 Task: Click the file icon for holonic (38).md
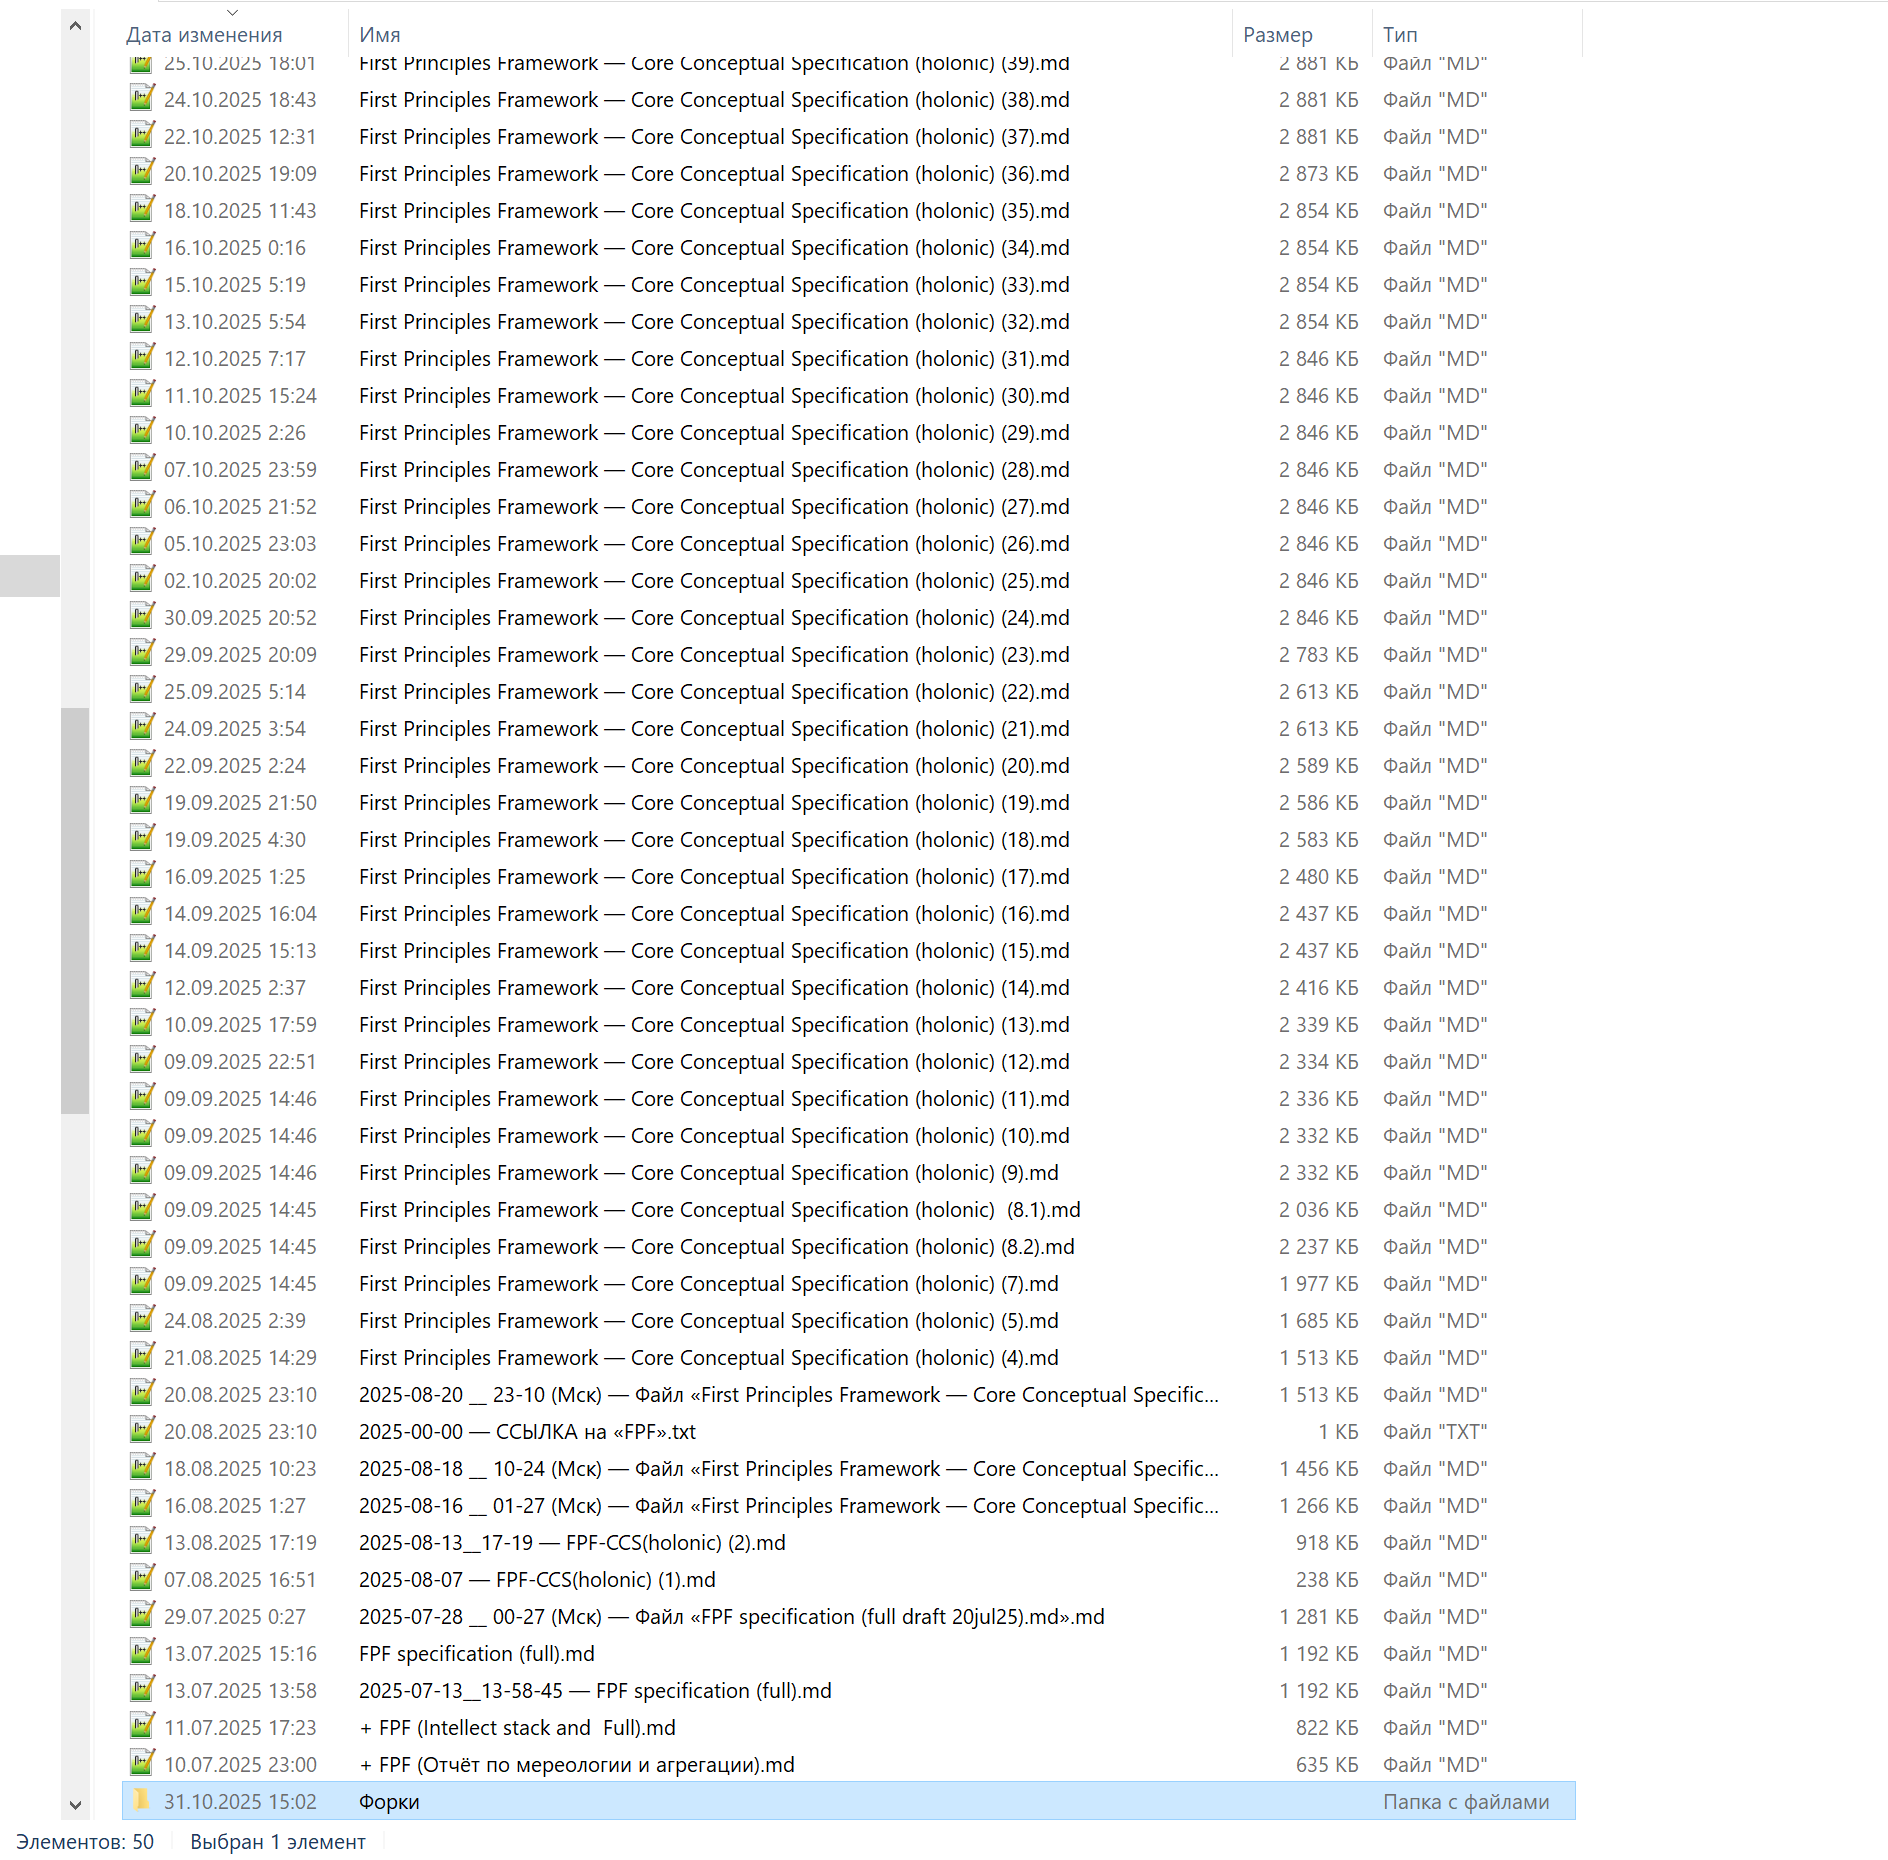142,99
